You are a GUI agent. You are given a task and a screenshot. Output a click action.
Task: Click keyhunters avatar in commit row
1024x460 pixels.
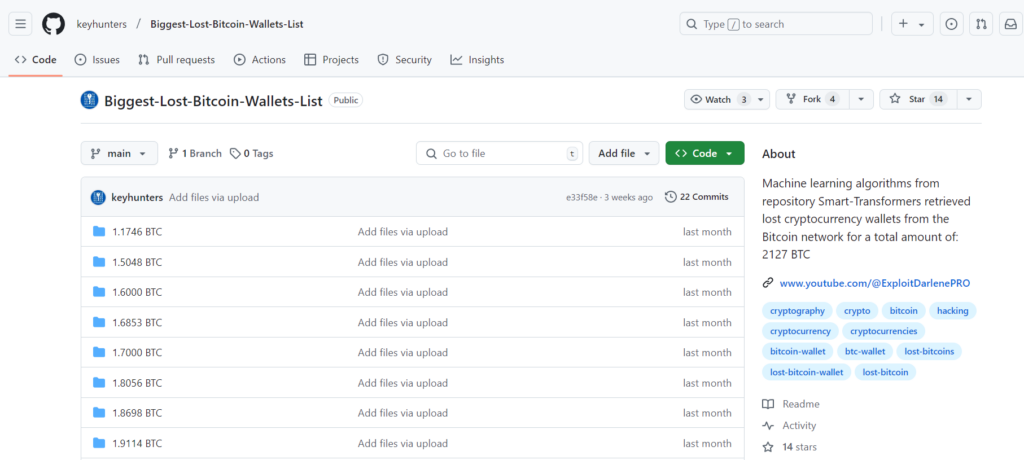[x=99, y=197]
